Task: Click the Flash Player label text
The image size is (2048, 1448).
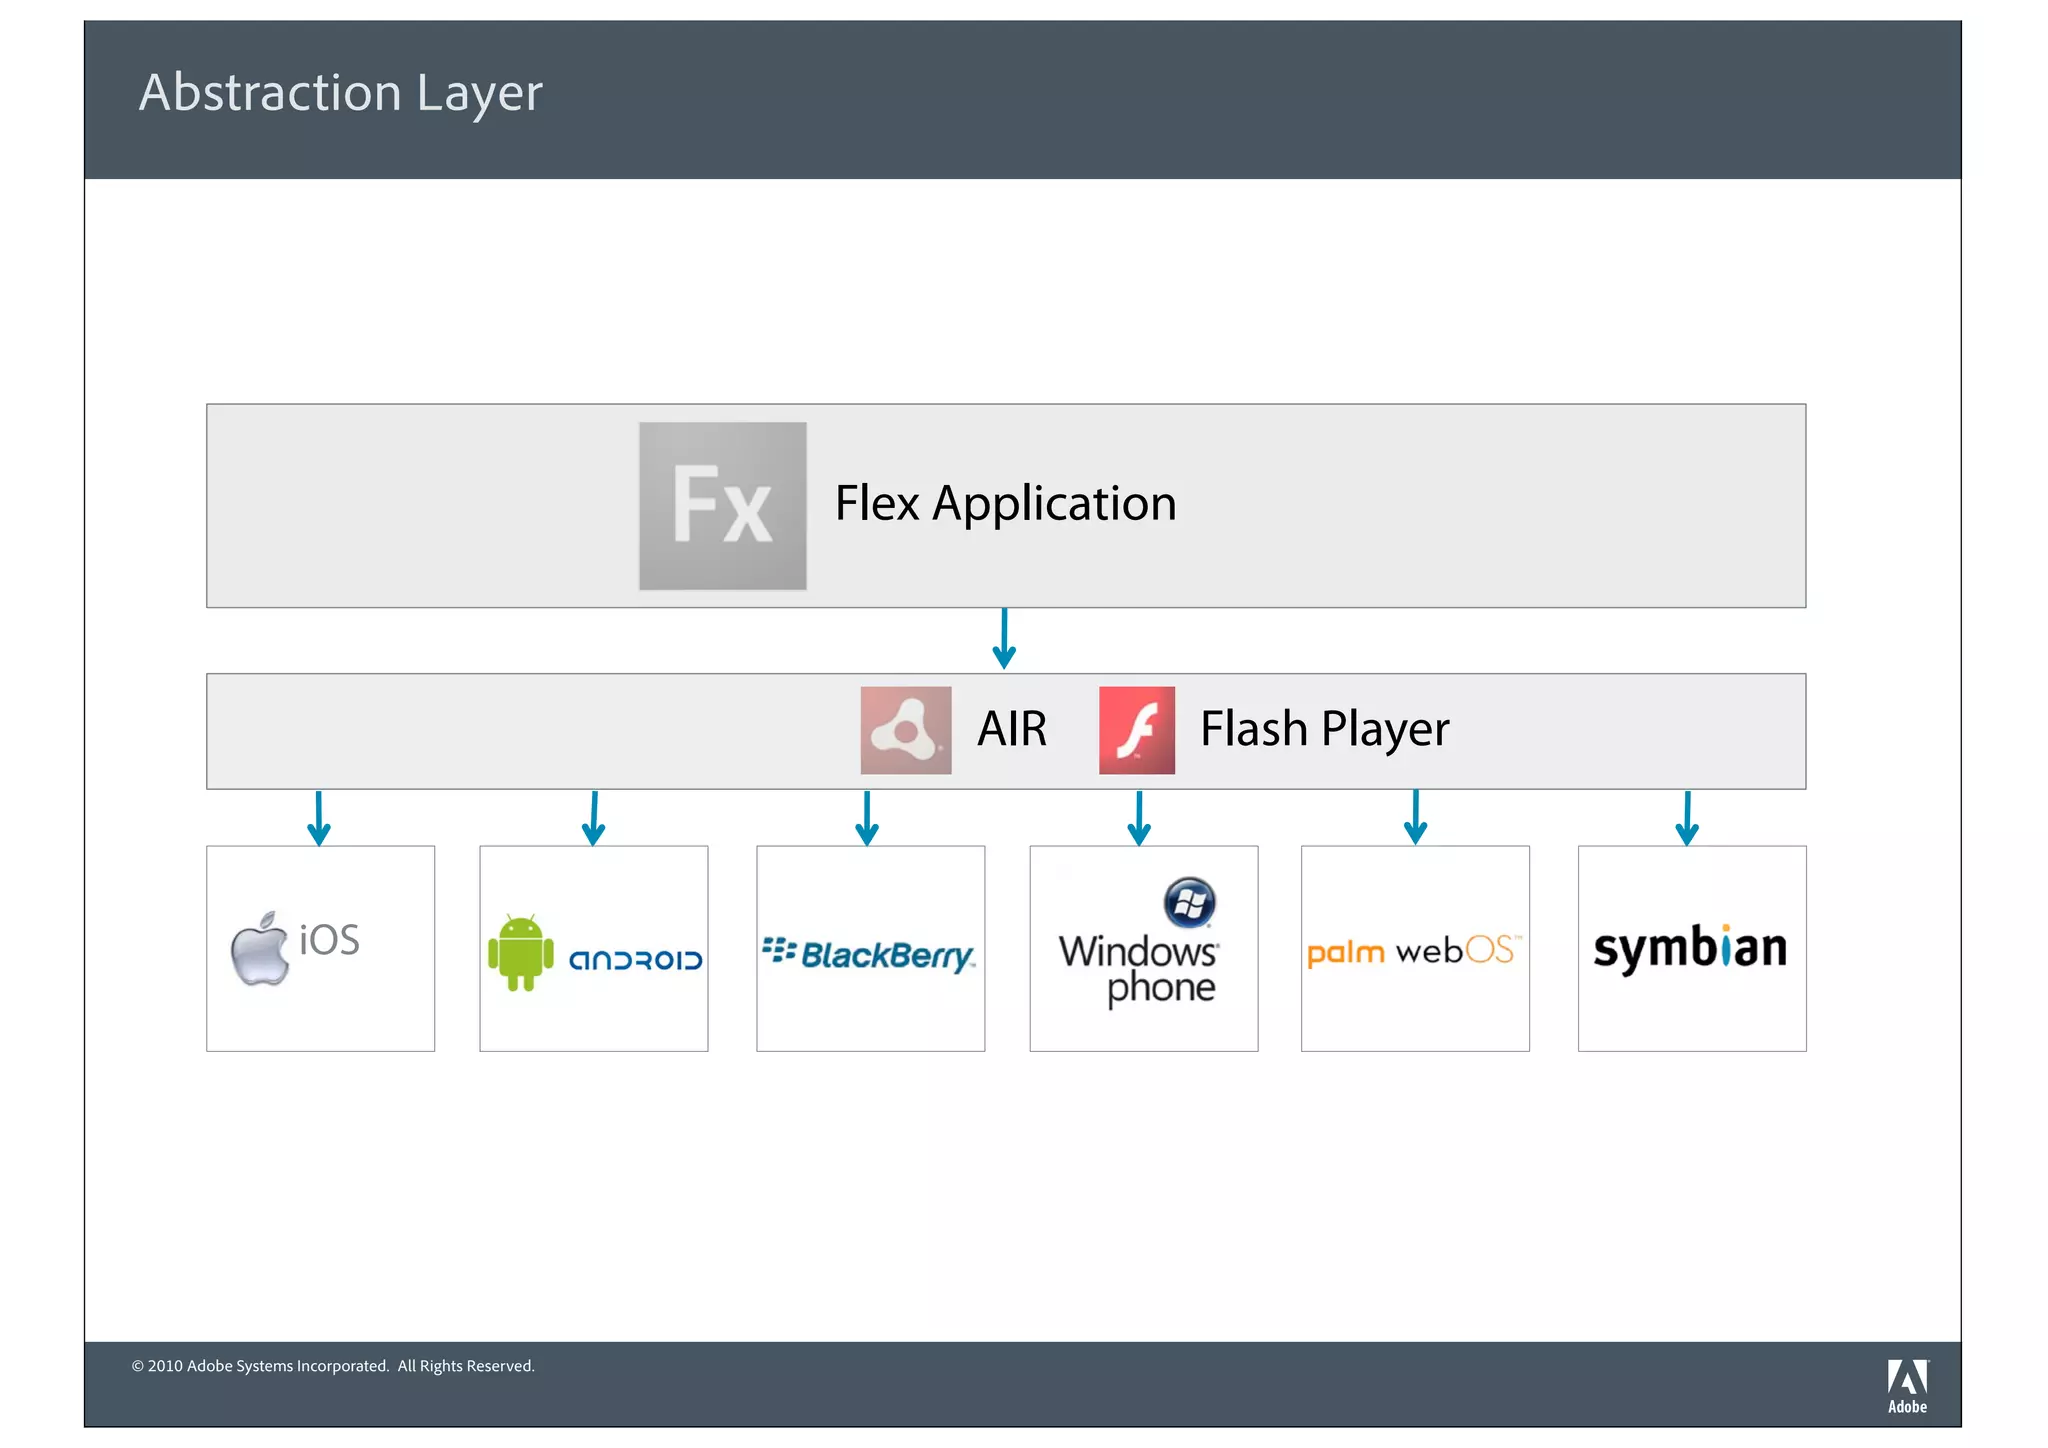Action: (1324, 729)
